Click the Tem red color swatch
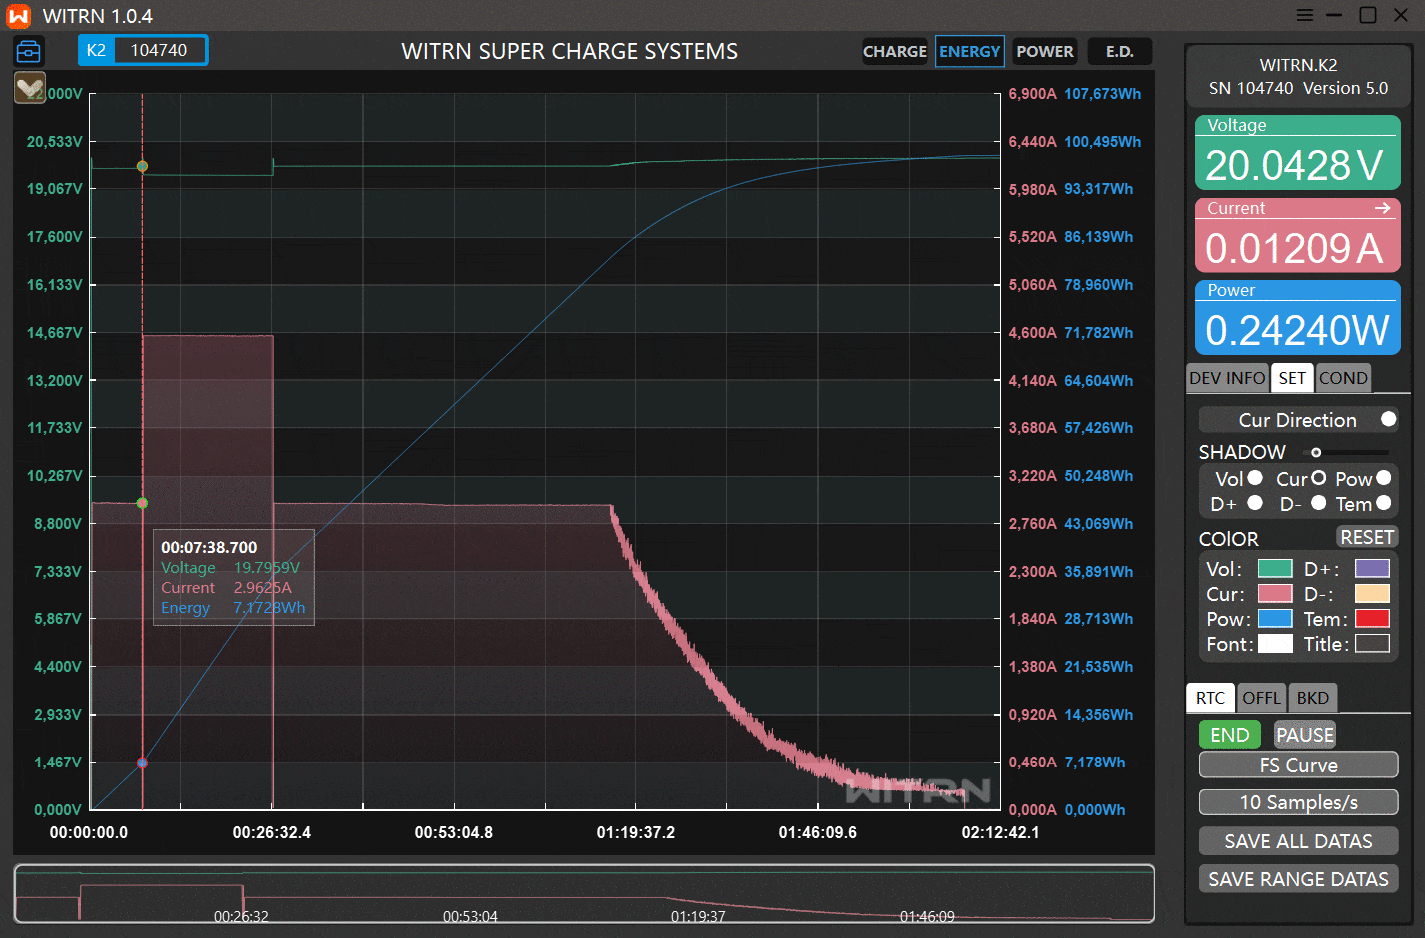The image size is (1425, 938). click(x=1372, y=619)
